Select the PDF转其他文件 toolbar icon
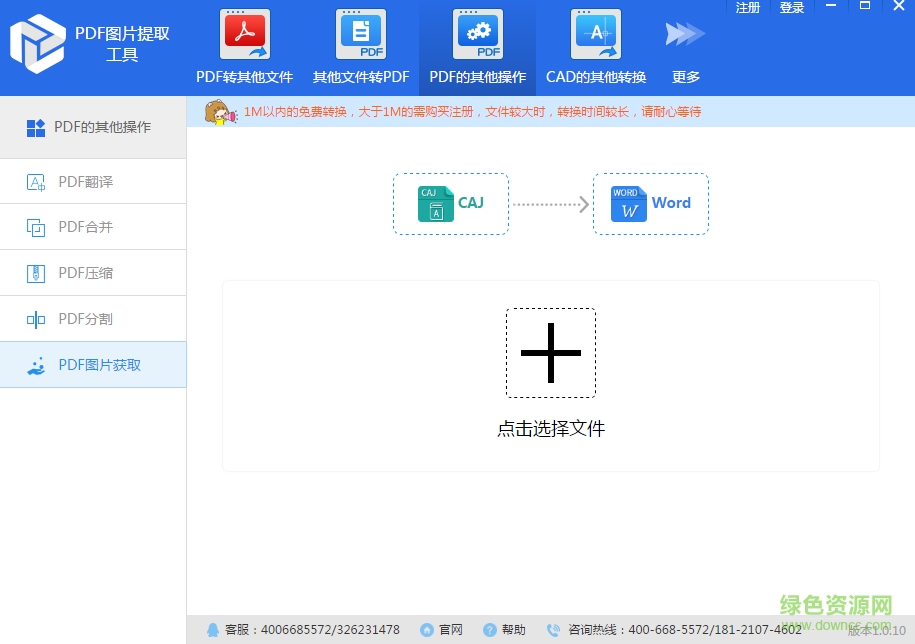 coord(244,33)
